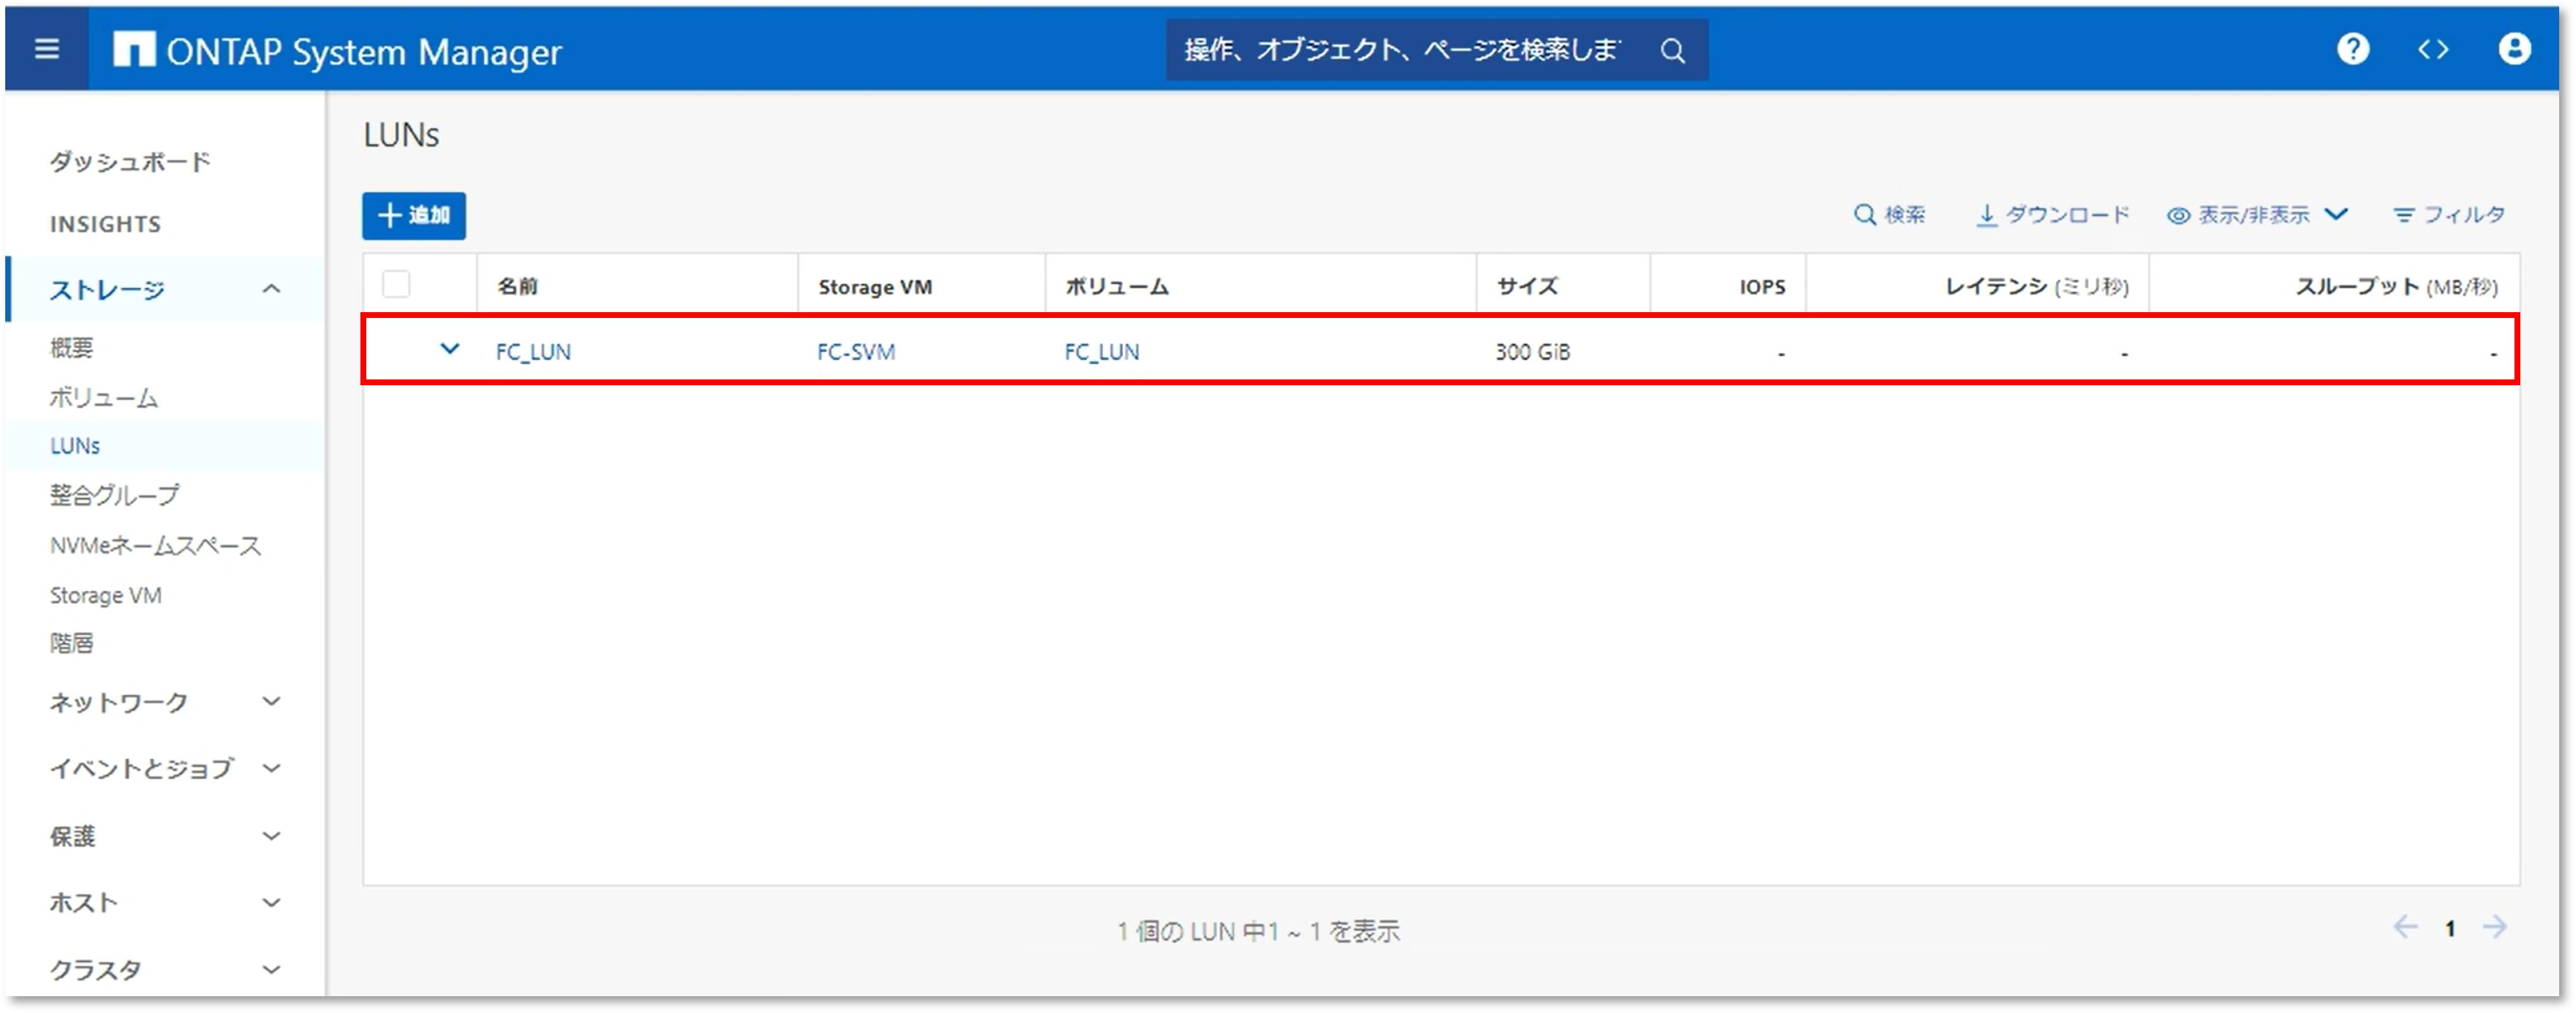Expand the ホスト section
Viewport: 2576px width, 1013px height.
pos(165,902)
